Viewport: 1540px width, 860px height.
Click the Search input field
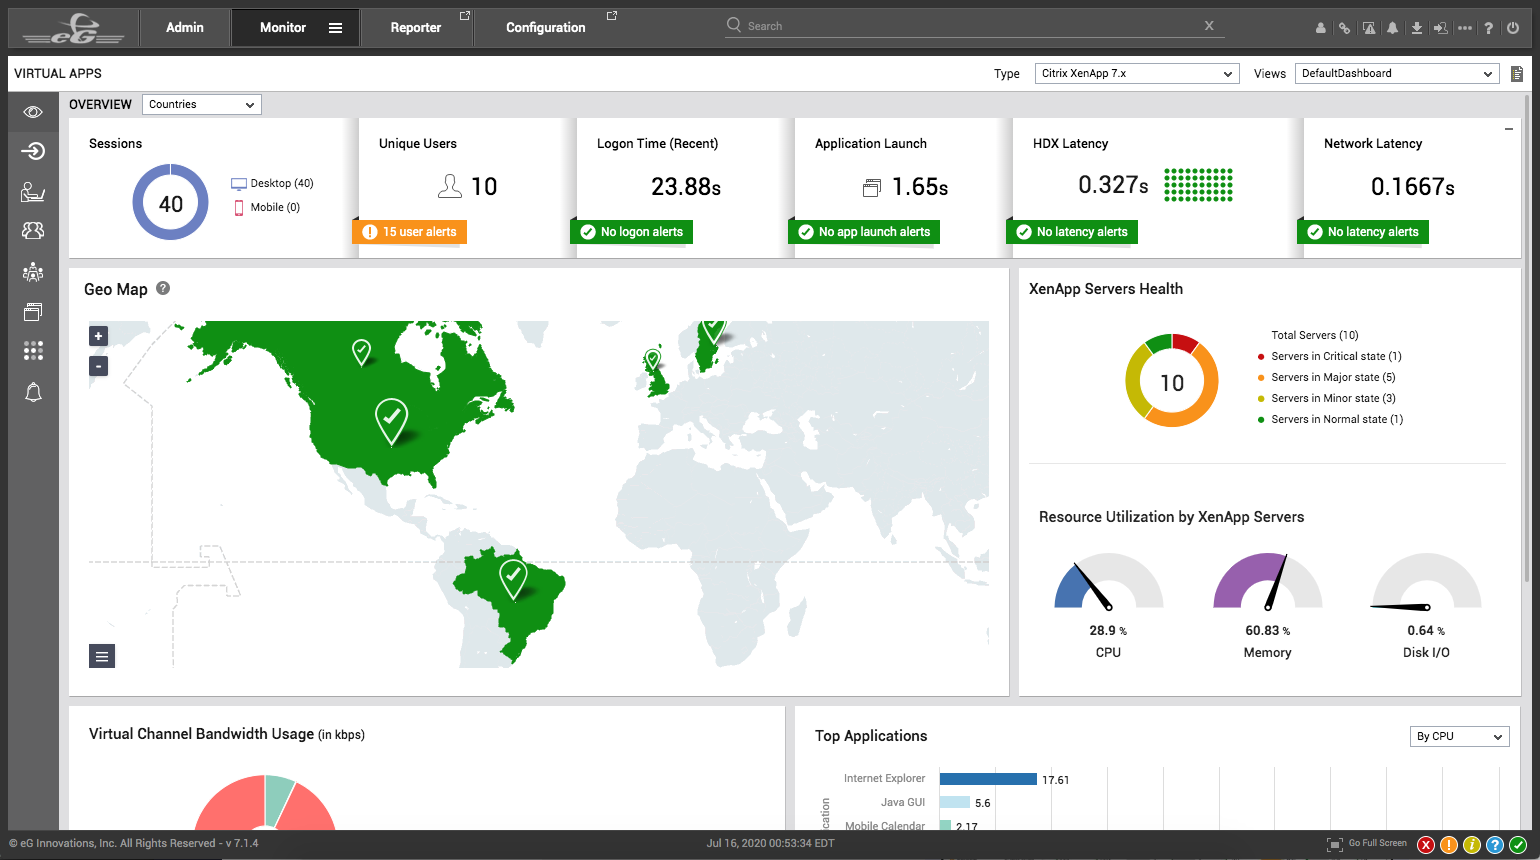coord(975,26)
